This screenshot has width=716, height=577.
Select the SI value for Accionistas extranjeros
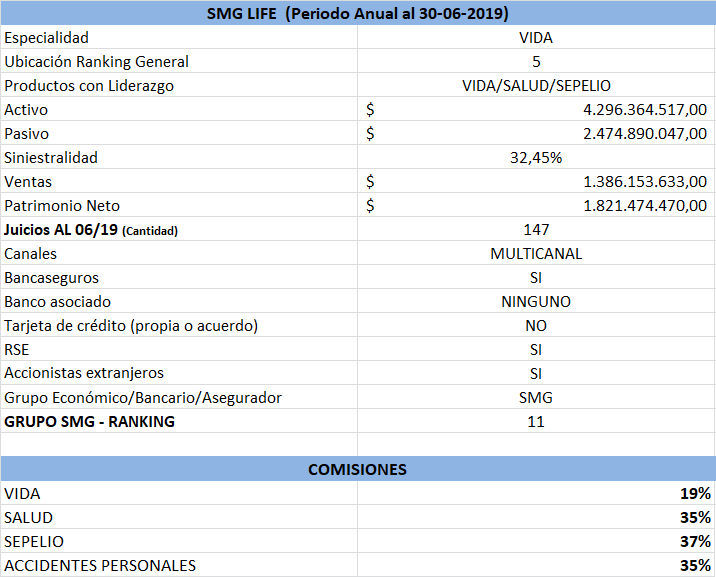click(536, 373)
